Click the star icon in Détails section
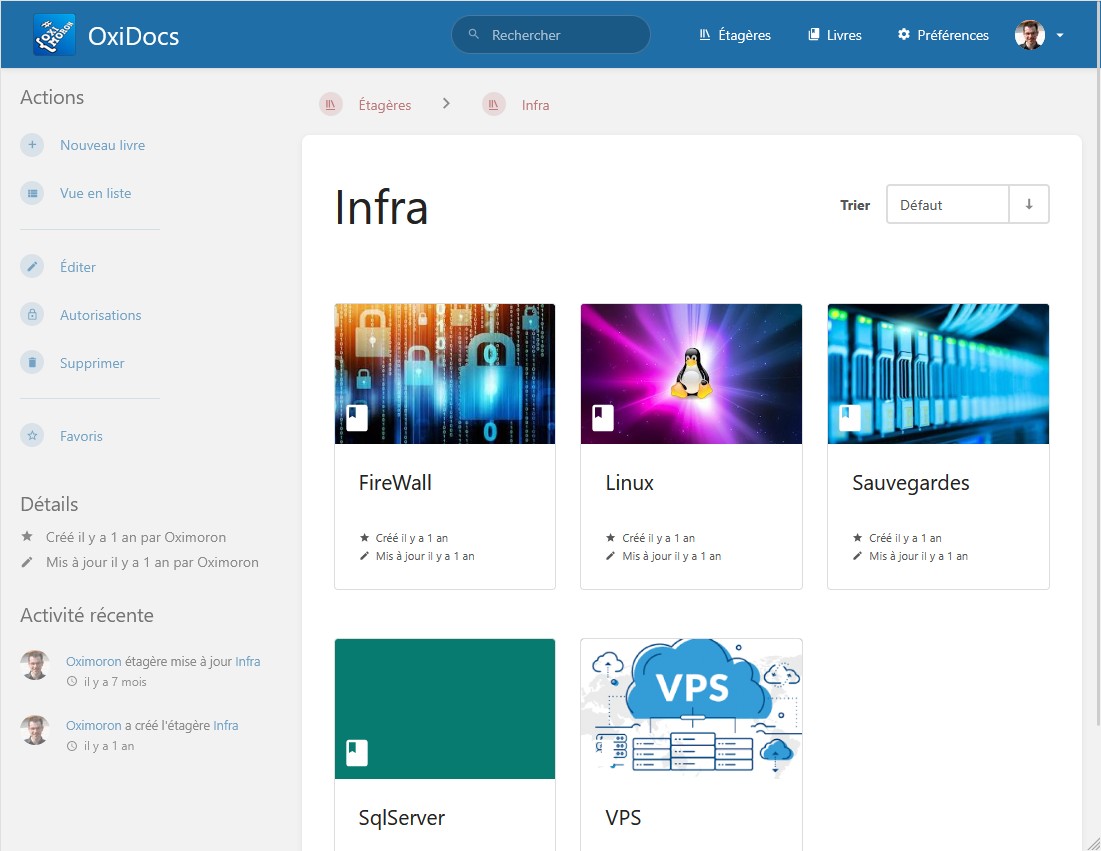Image resolution: width=1101 pixels, height=851 pixels. (x=27, y=536)
